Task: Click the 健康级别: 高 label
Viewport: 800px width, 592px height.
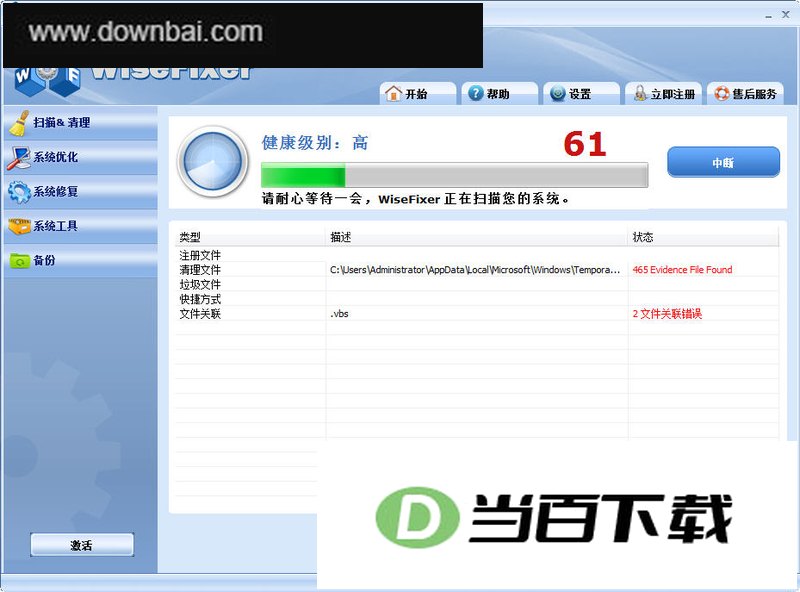Action: (315, 143)
